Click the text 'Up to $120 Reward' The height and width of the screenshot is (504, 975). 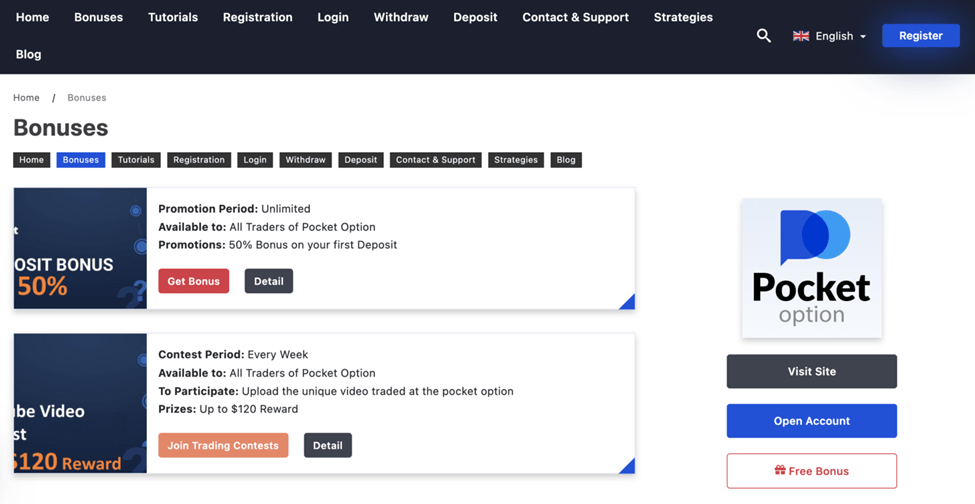pyautogui.click(x=249, y=409)
